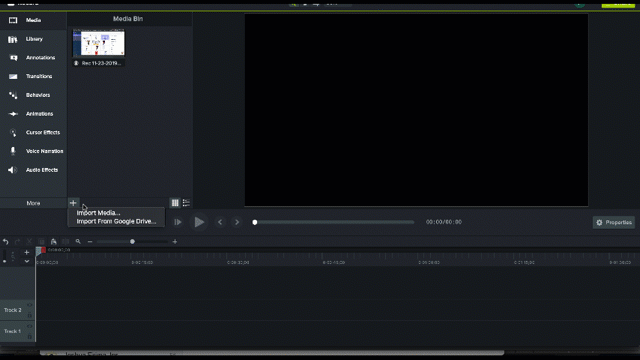Click the playback scrubber handle
Screen dimensions: 640x360
point(255,222)
